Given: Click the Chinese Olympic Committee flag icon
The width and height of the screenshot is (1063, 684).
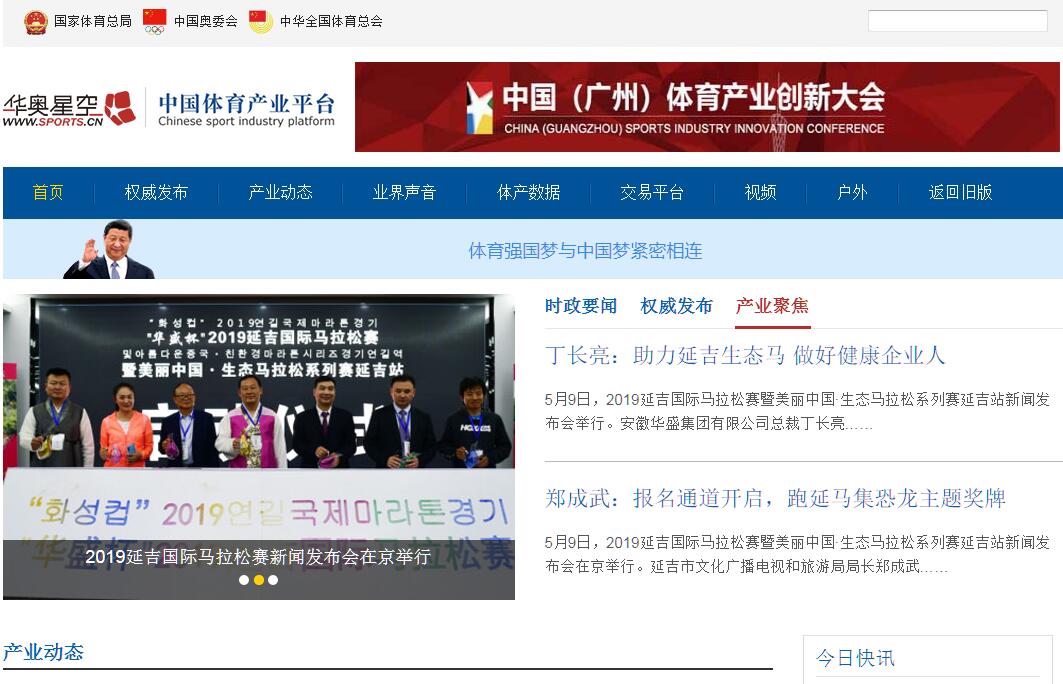Looking at the screenshot, I should (155, 22).
